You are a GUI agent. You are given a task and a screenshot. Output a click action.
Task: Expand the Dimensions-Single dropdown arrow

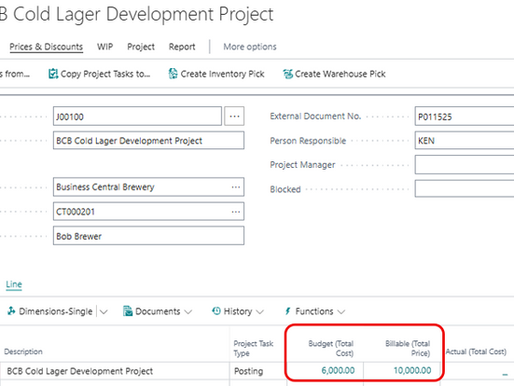[104, 312]
